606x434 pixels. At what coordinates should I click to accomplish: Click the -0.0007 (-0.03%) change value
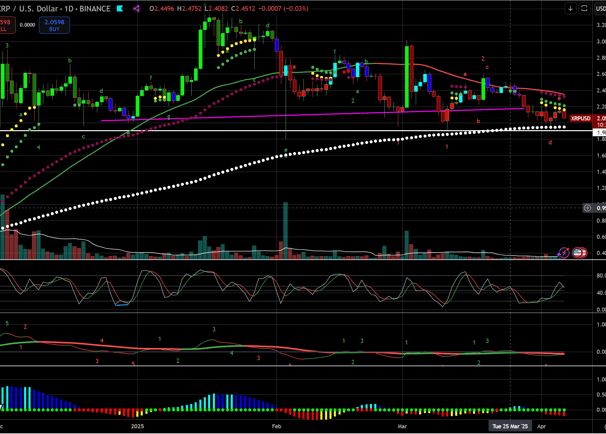pos(283,9)
